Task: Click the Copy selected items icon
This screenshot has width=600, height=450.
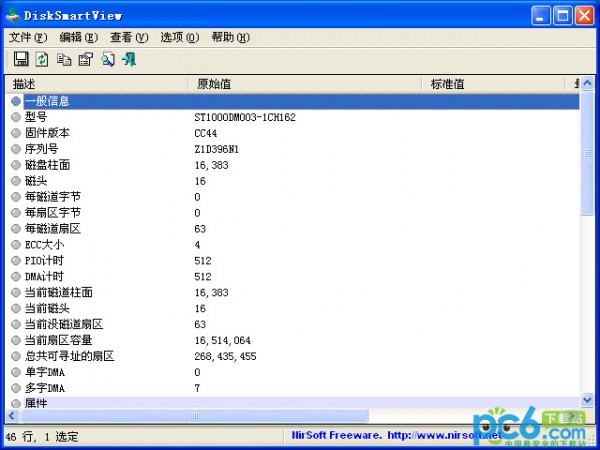Action: [64, 60]
